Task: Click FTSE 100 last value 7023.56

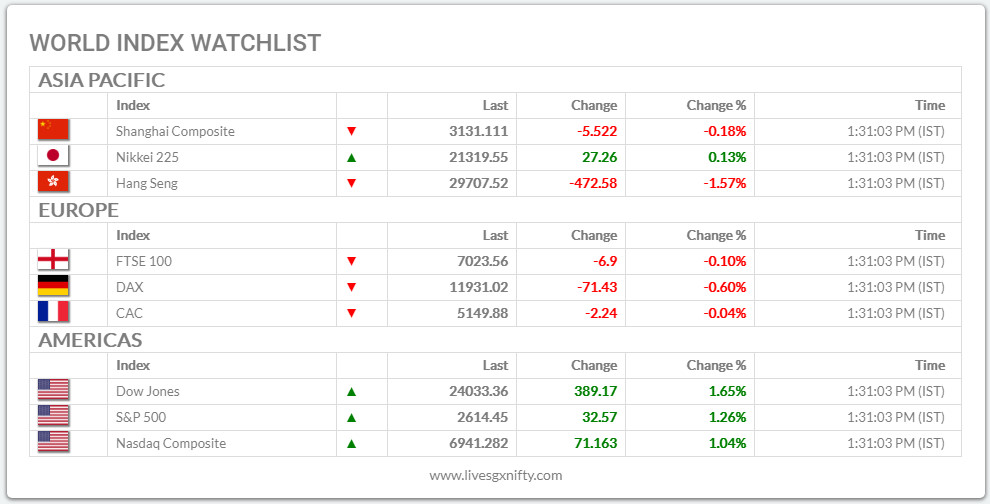Action: point(482,261)
